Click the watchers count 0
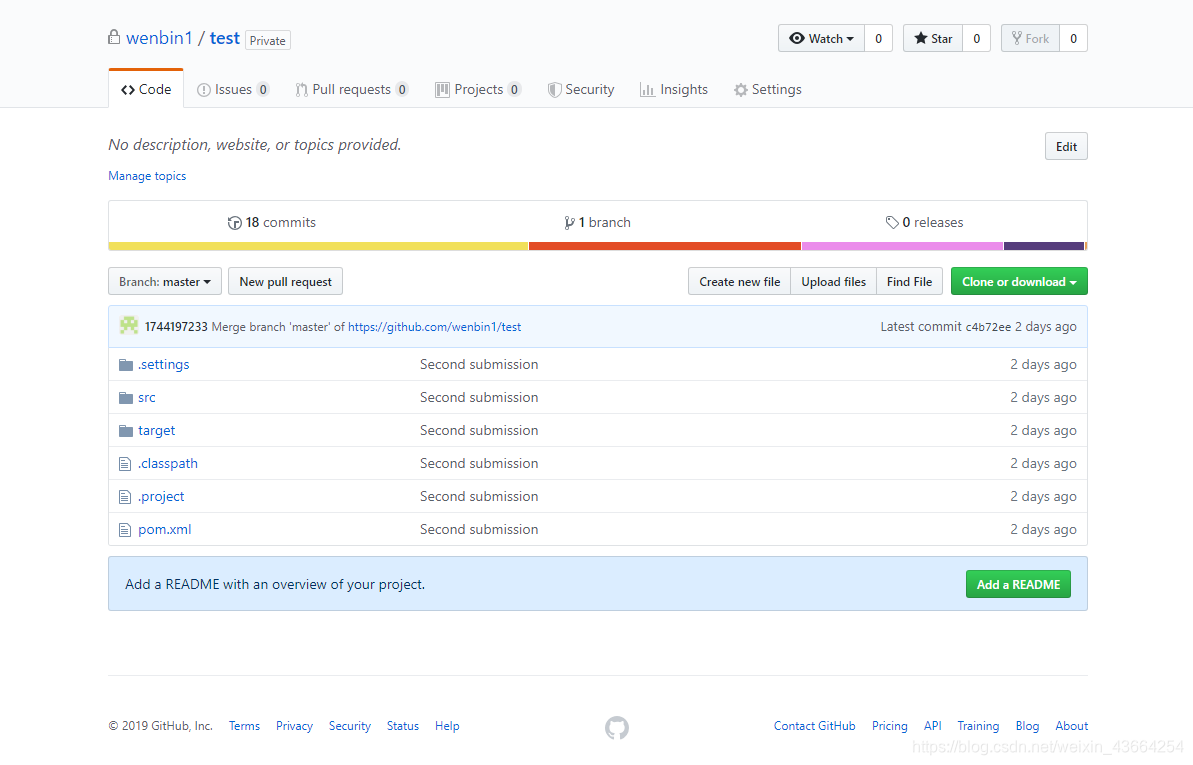This screenshot has height=765, width=1193. (x=878, y=38)
